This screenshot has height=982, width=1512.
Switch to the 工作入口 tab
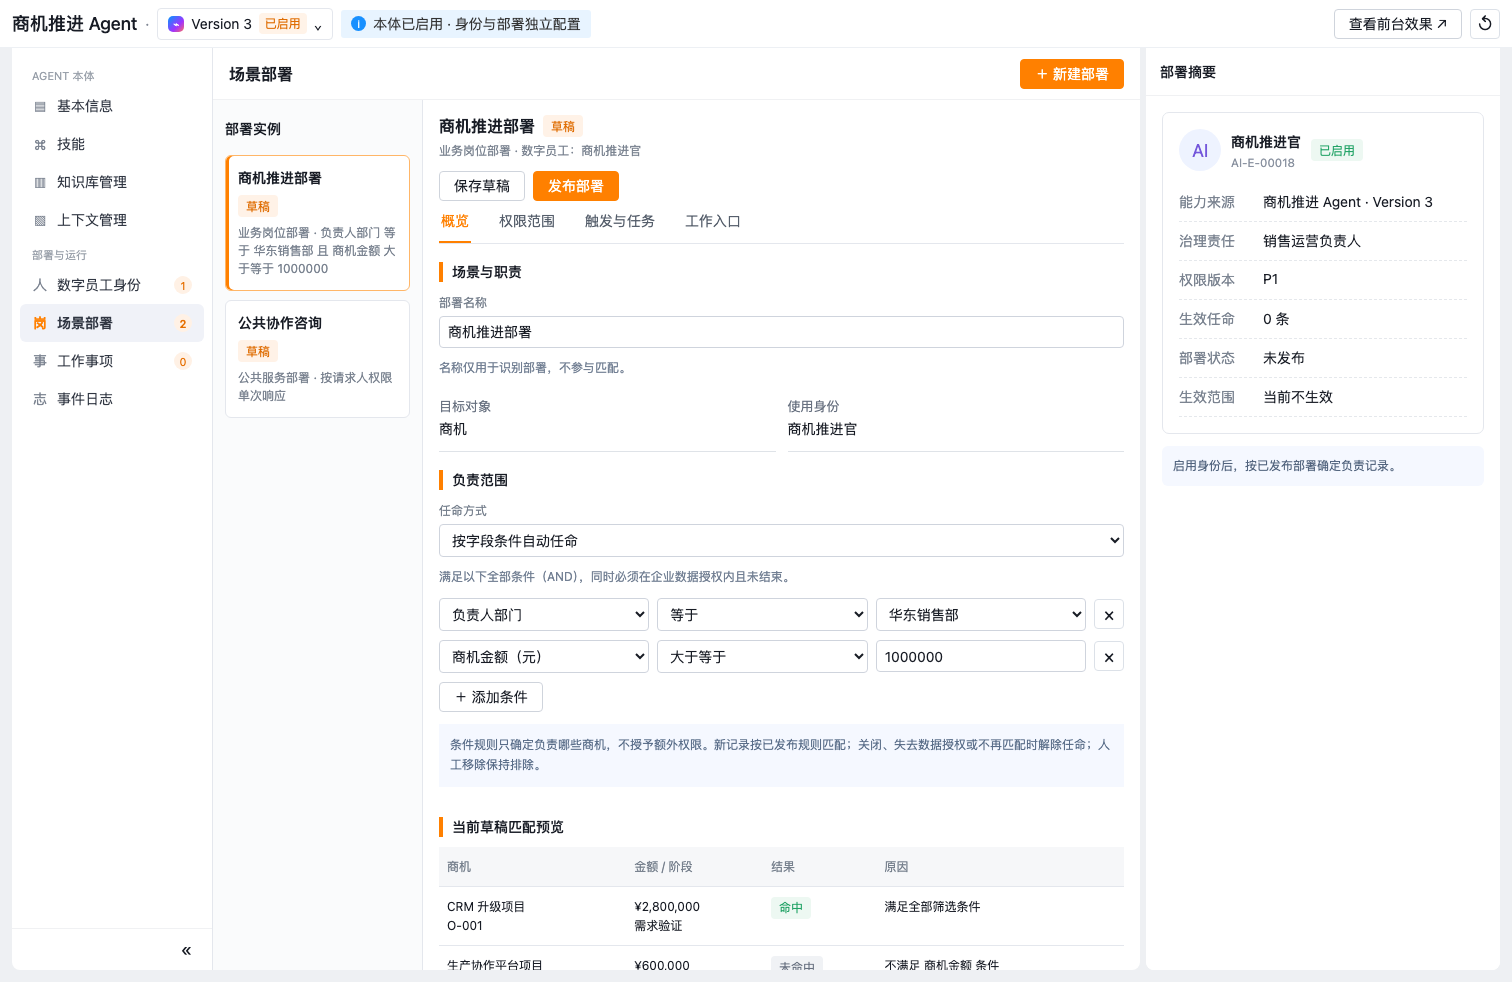click(713, 221)
